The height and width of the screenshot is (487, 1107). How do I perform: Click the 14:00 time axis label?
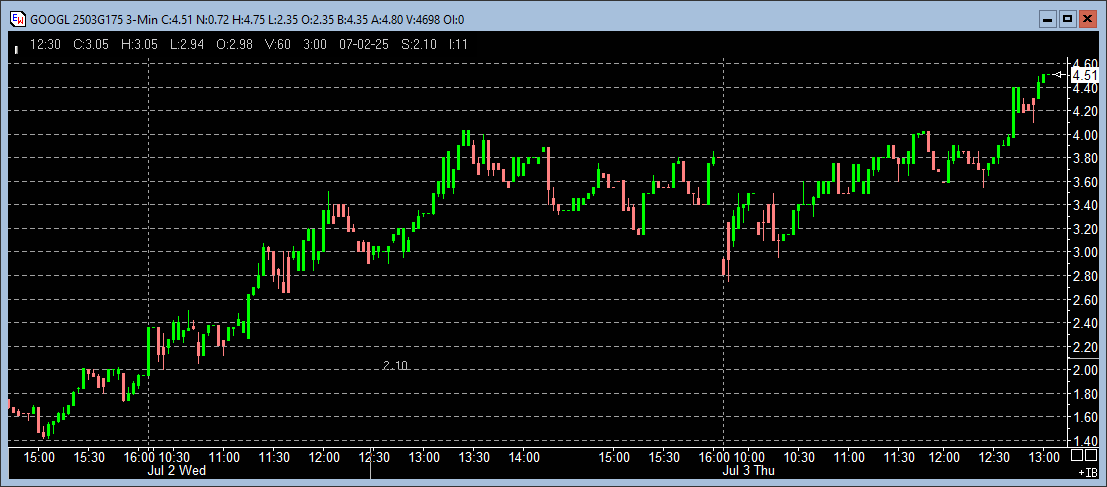[525, 457]
